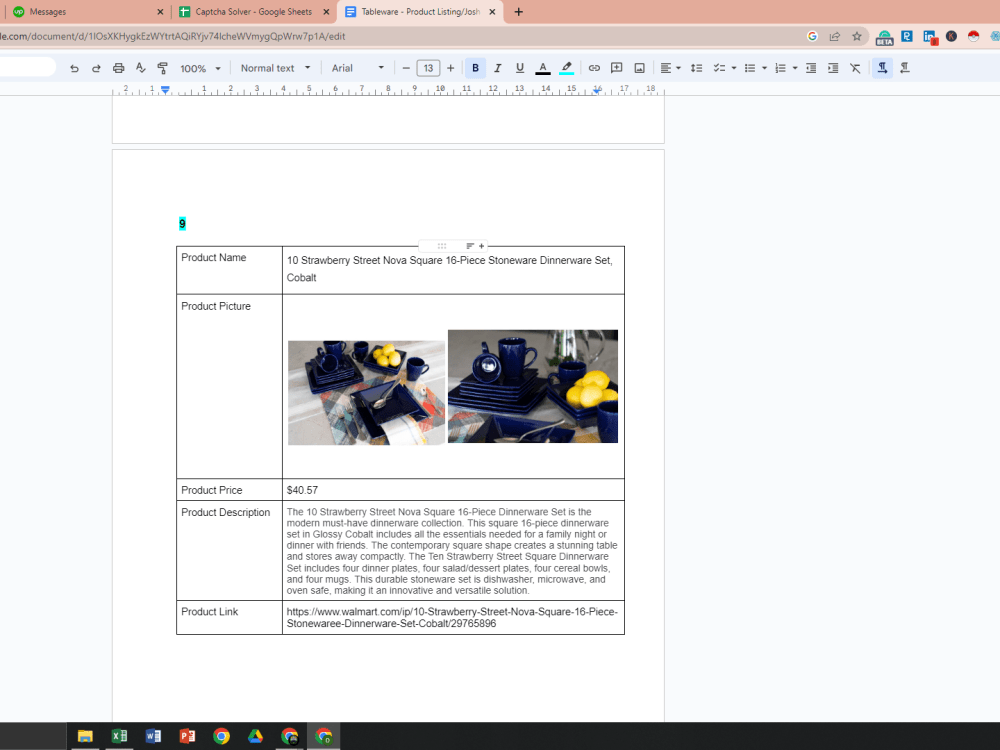Open numbered list options dropdown arrow
Screen dimensions: 1000x750
pyautogui.click(x=795, y=68)
